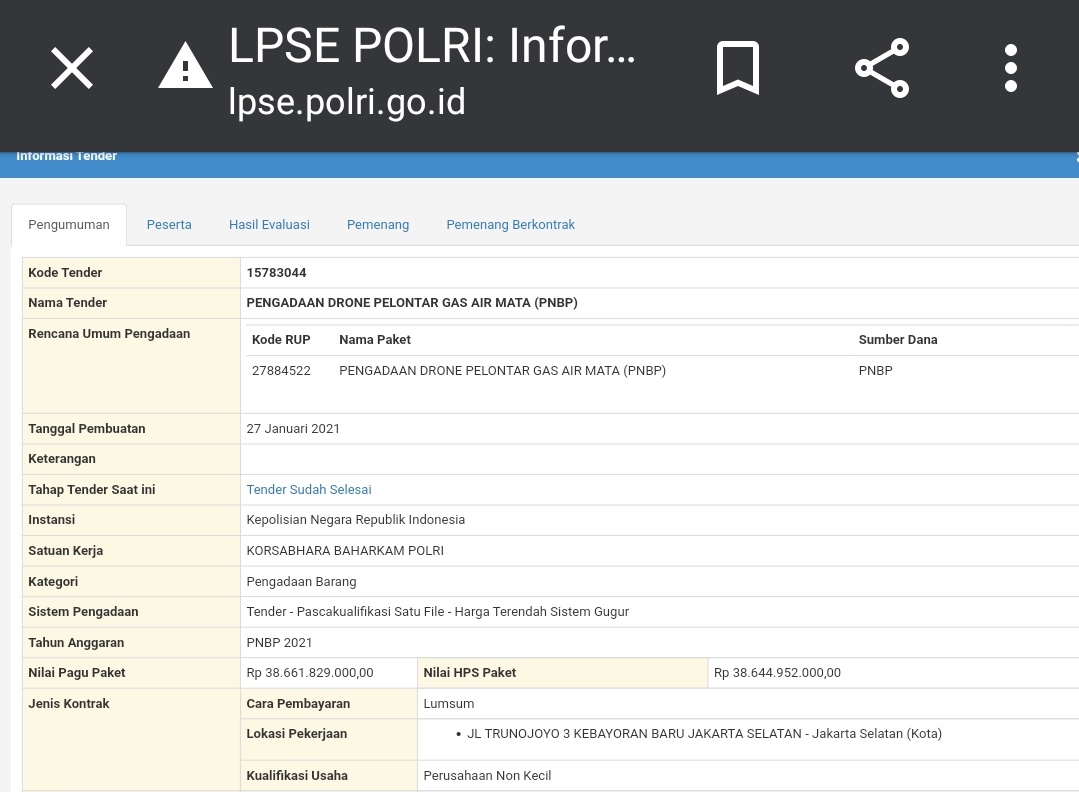Go to the Pemenang tab
Screen dimensions: 1079x792
coord(378,224)
